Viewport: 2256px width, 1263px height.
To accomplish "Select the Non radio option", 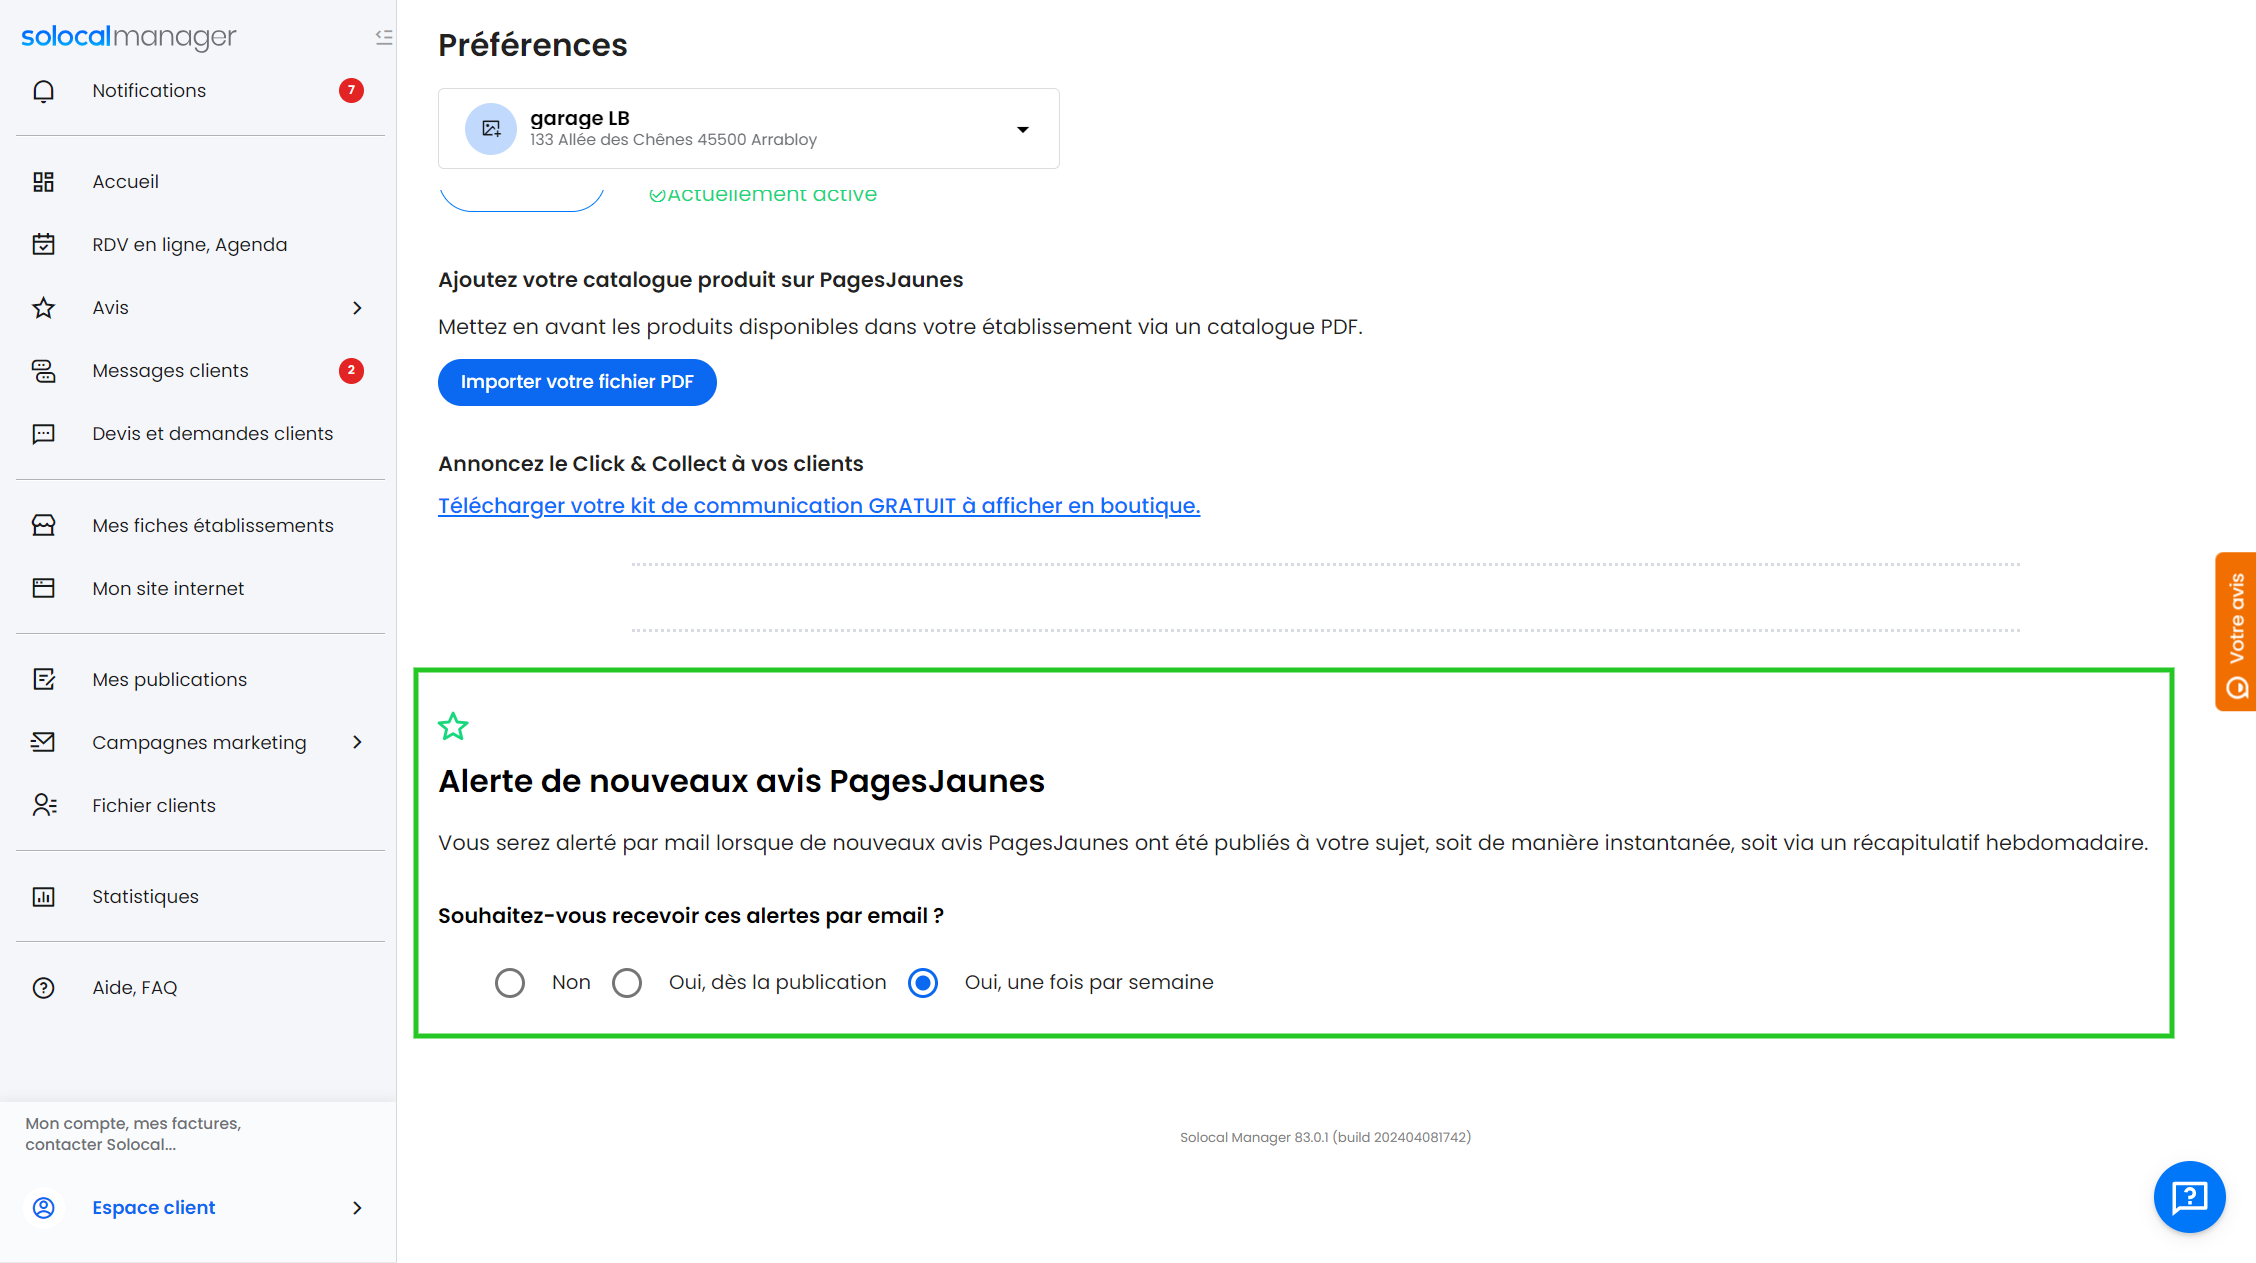I will (510, 983).
